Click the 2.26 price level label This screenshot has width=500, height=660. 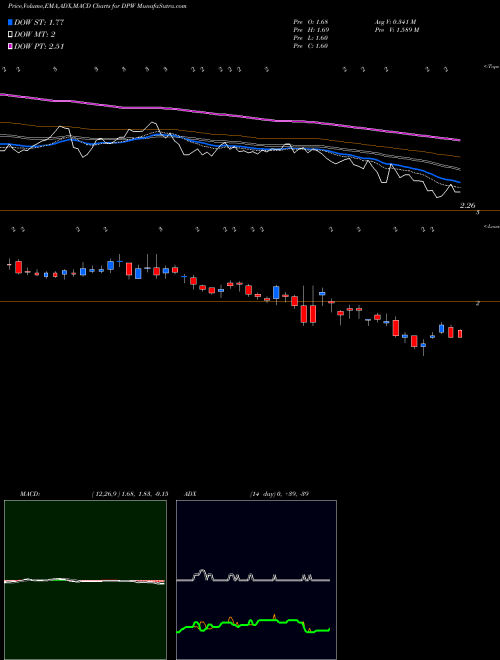click(x=467, y=206)
